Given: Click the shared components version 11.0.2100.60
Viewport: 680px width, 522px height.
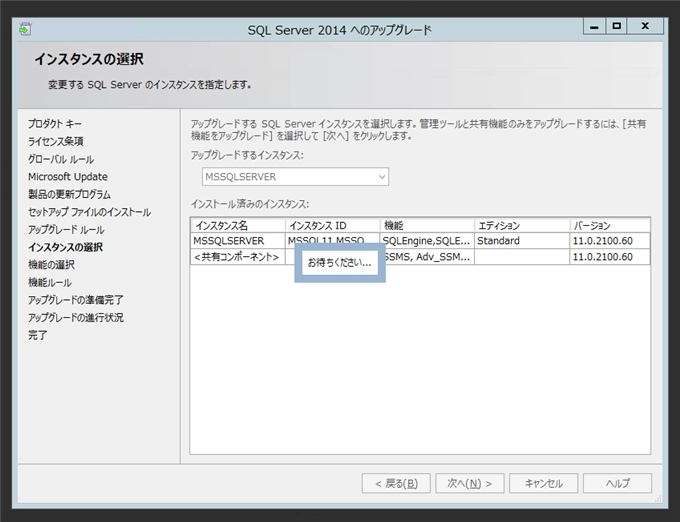Looking at the screenshot, I should pos(610,257).
